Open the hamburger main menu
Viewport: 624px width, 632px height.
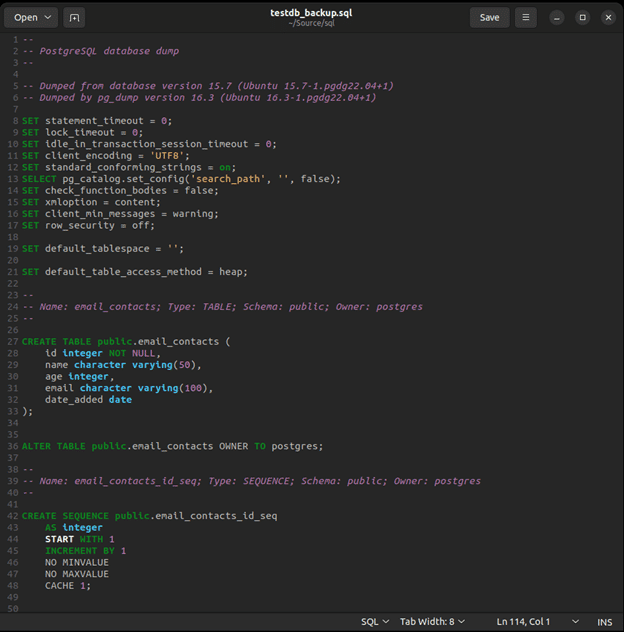pyautogui.click(x=525, y=17)
